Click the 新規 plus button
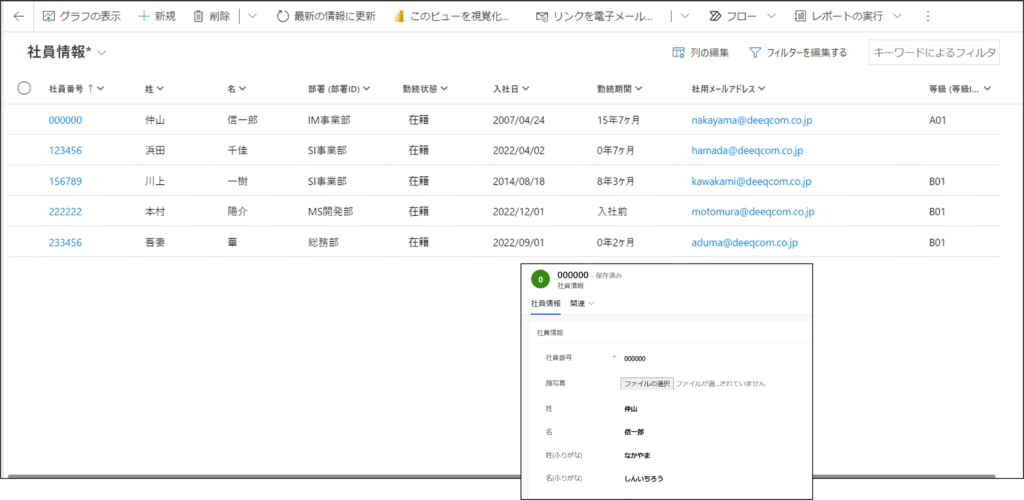 click(156, 17)
